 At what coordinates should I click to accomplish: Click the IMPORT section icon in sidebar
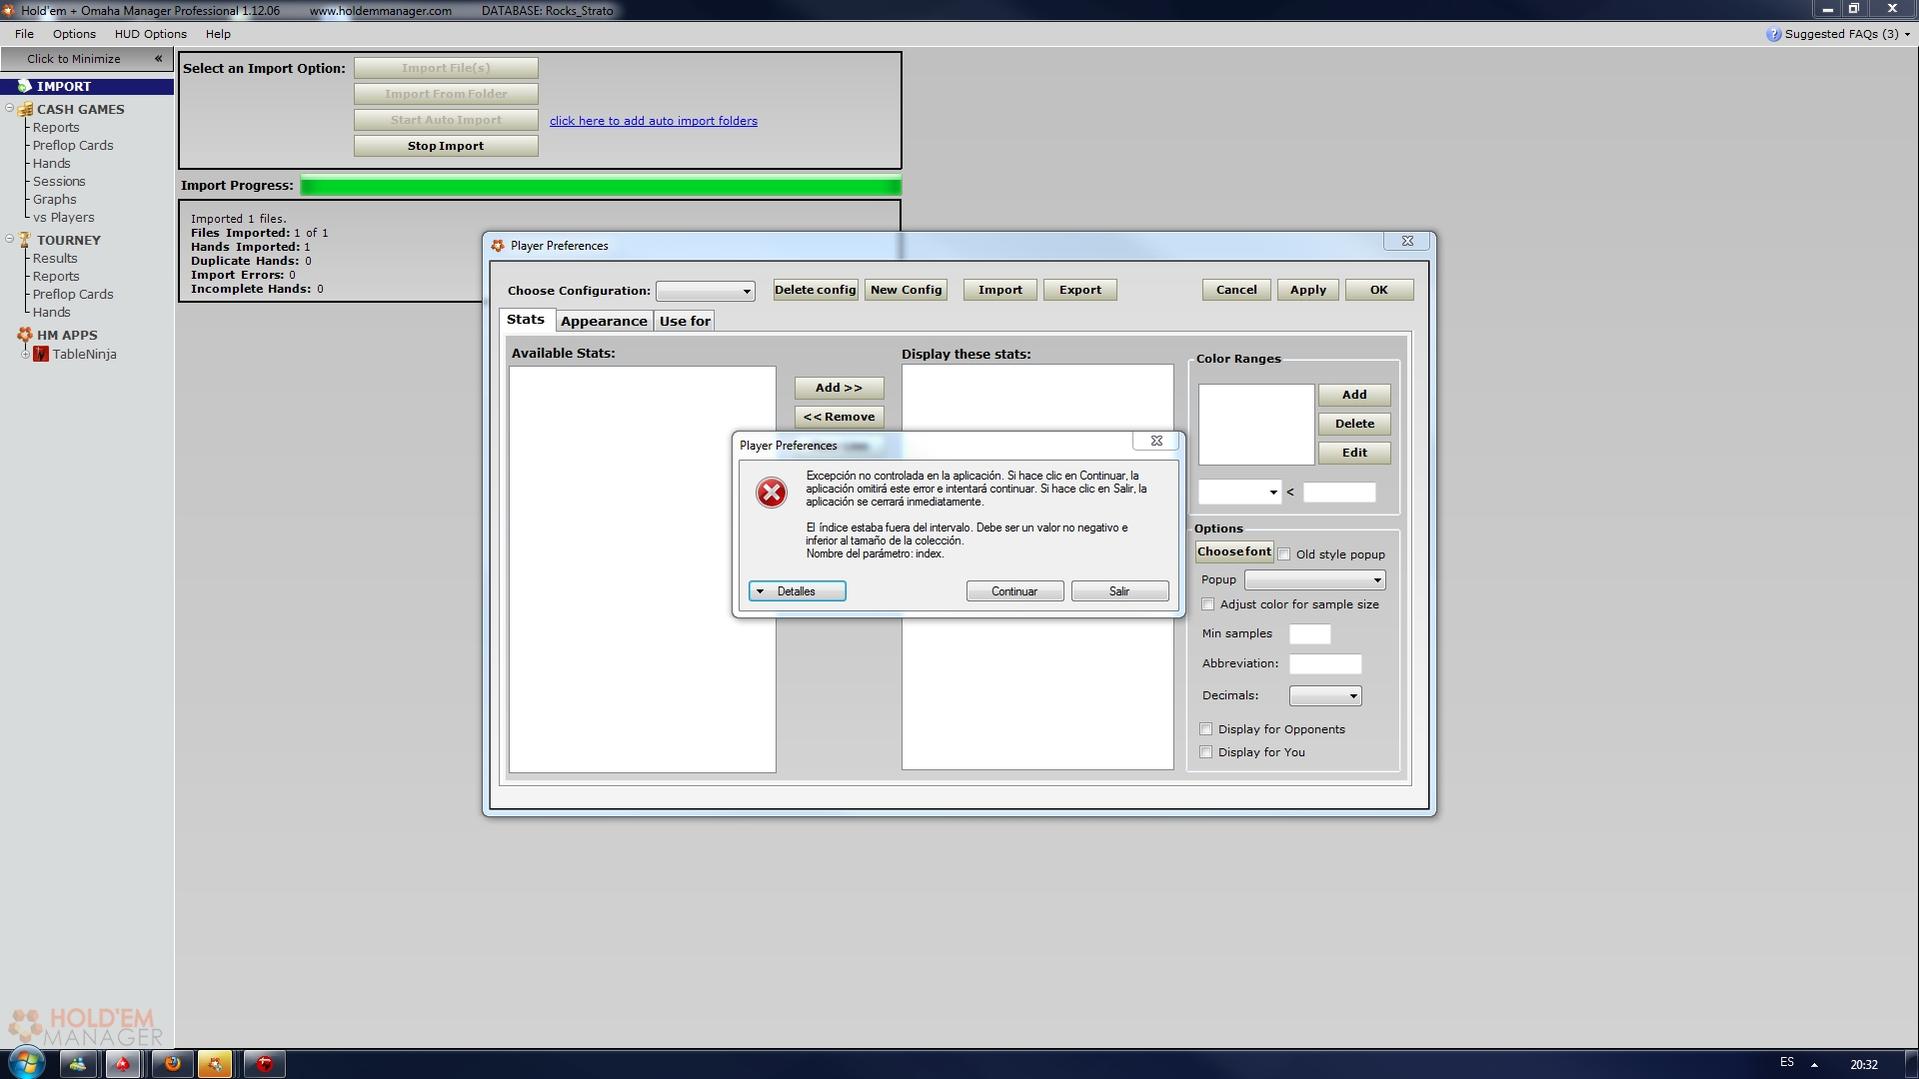click(24, 86)
